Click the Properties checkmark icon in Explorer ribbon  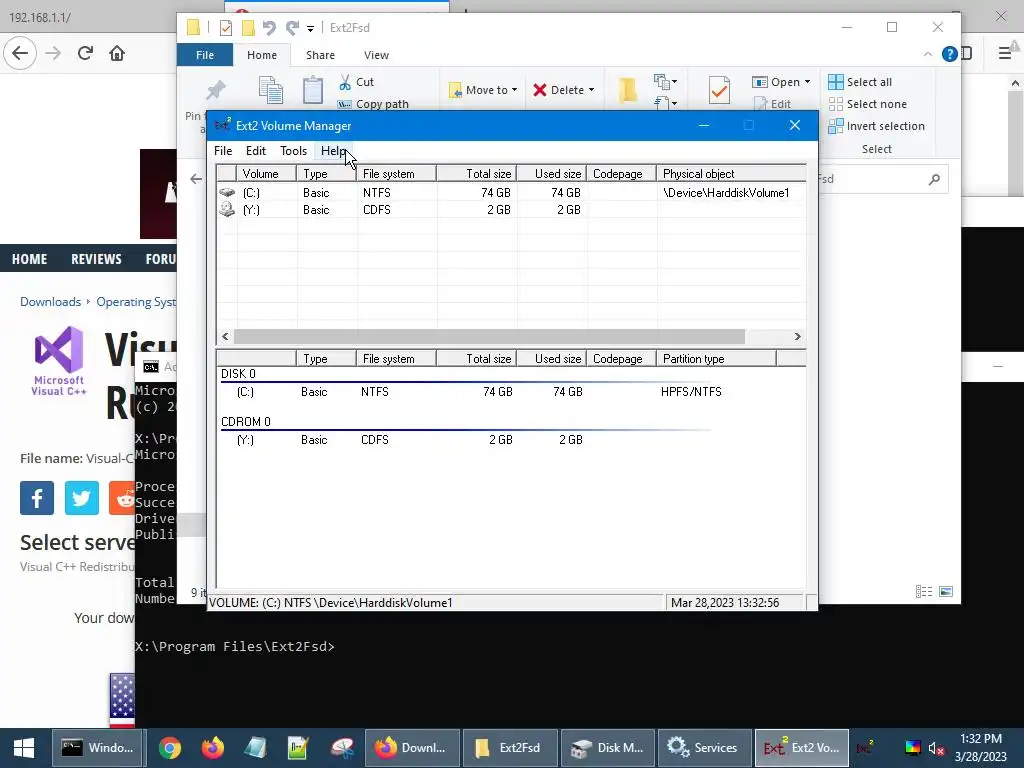[719, 90]
